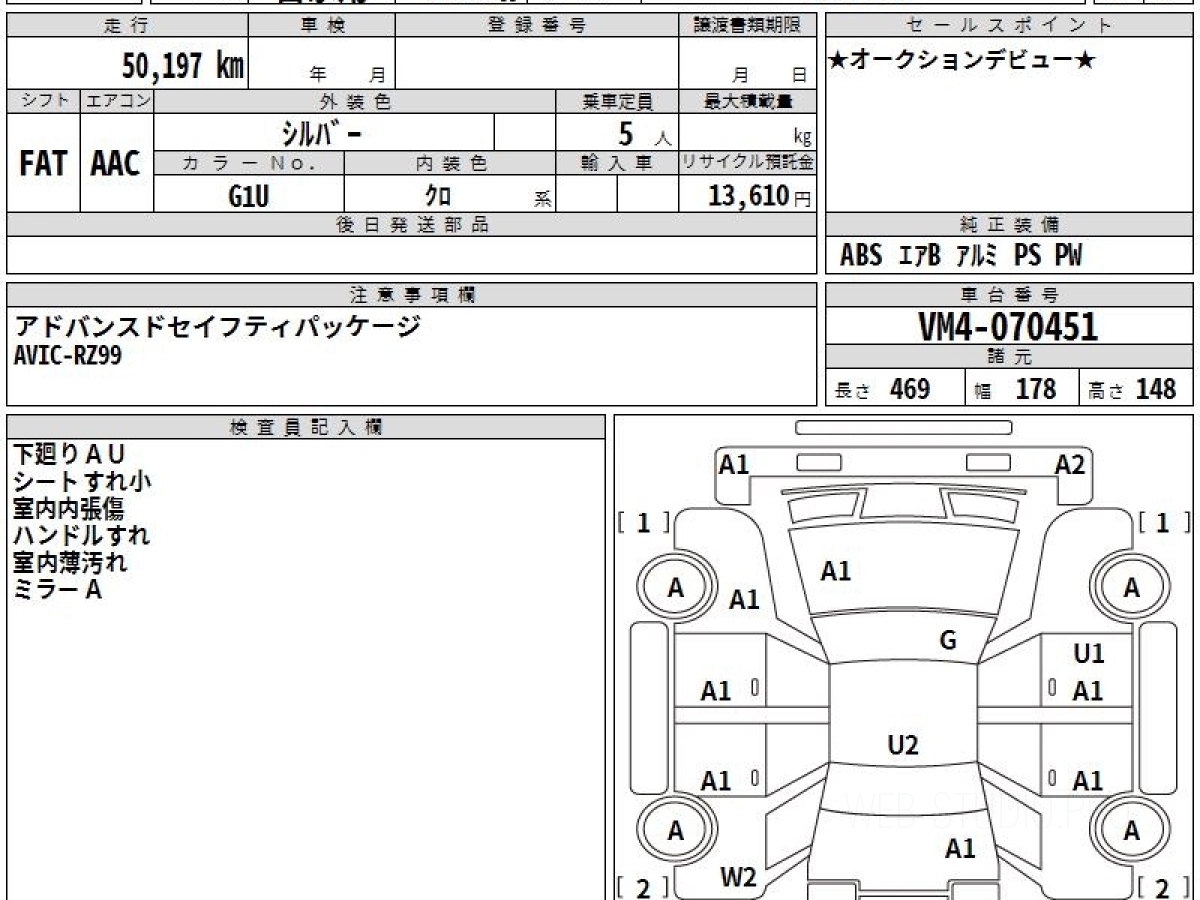Select the 最大積載量 header
This screenshot has width=1200, height=900.
747,101
